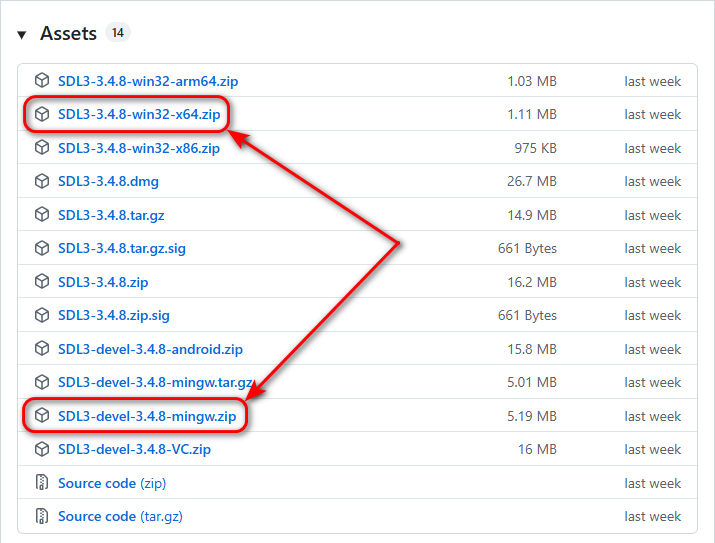The image size is (715, 543).
Task: Download SDL3-3.4.8-win32-arm64.zip
Action: (148, 81)
